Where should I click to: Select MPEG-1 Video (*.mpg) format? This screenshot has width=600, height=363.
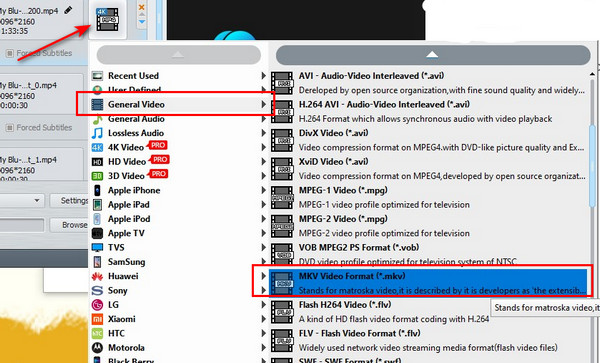pos(429,197)
